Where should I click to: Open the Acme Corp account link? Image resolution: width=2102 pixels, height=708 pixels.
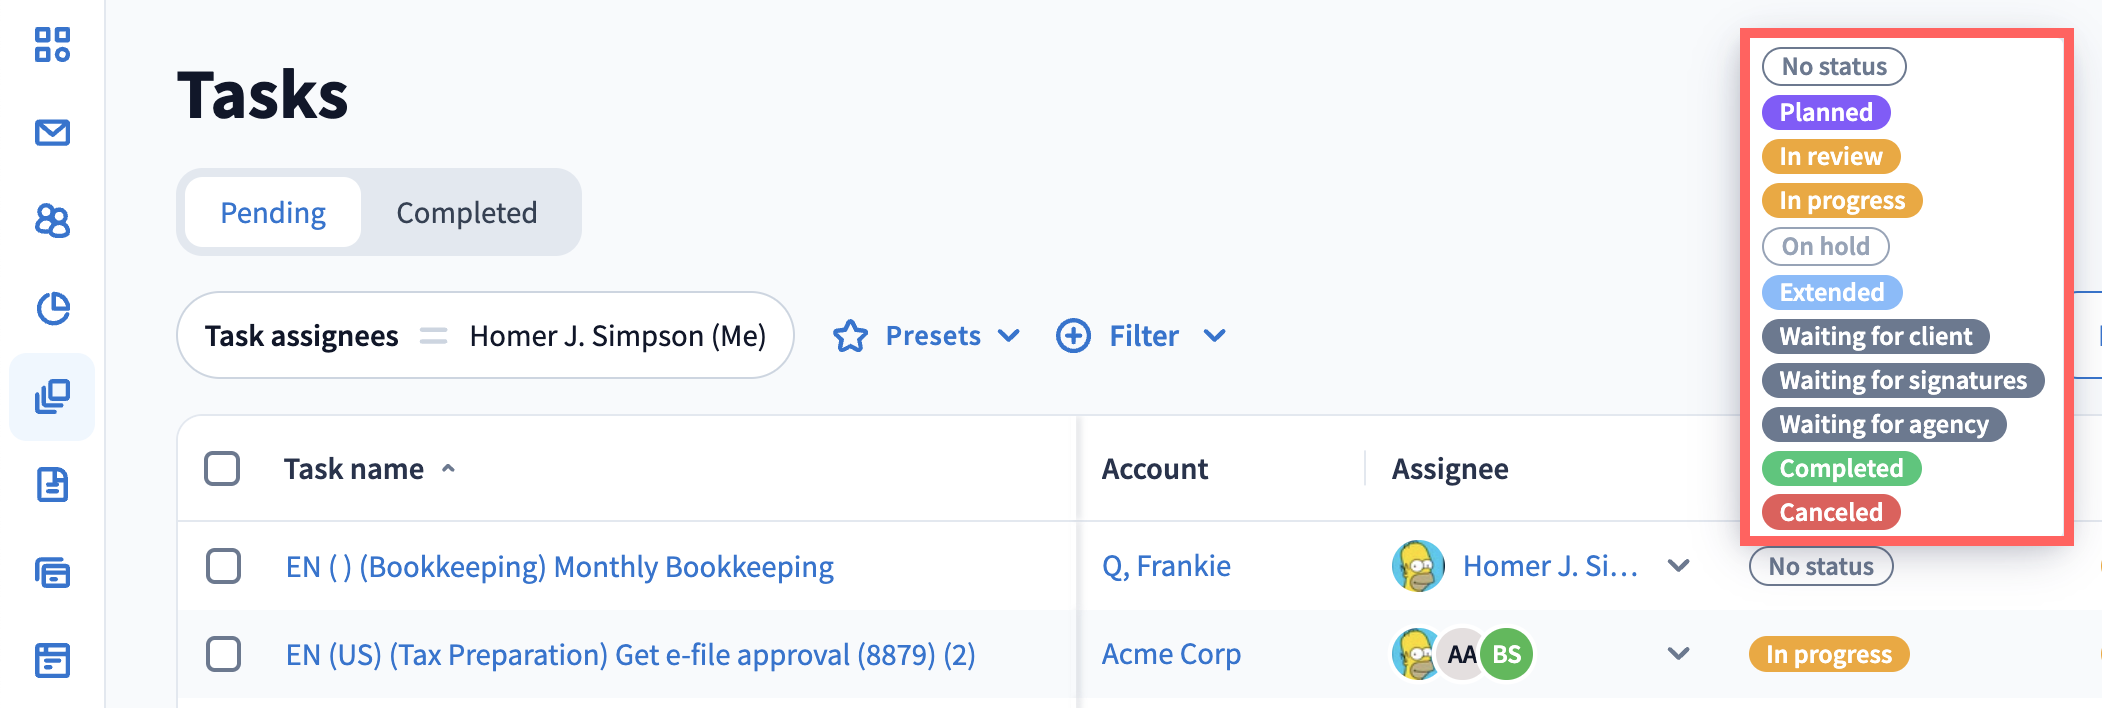pos(1171,654)
